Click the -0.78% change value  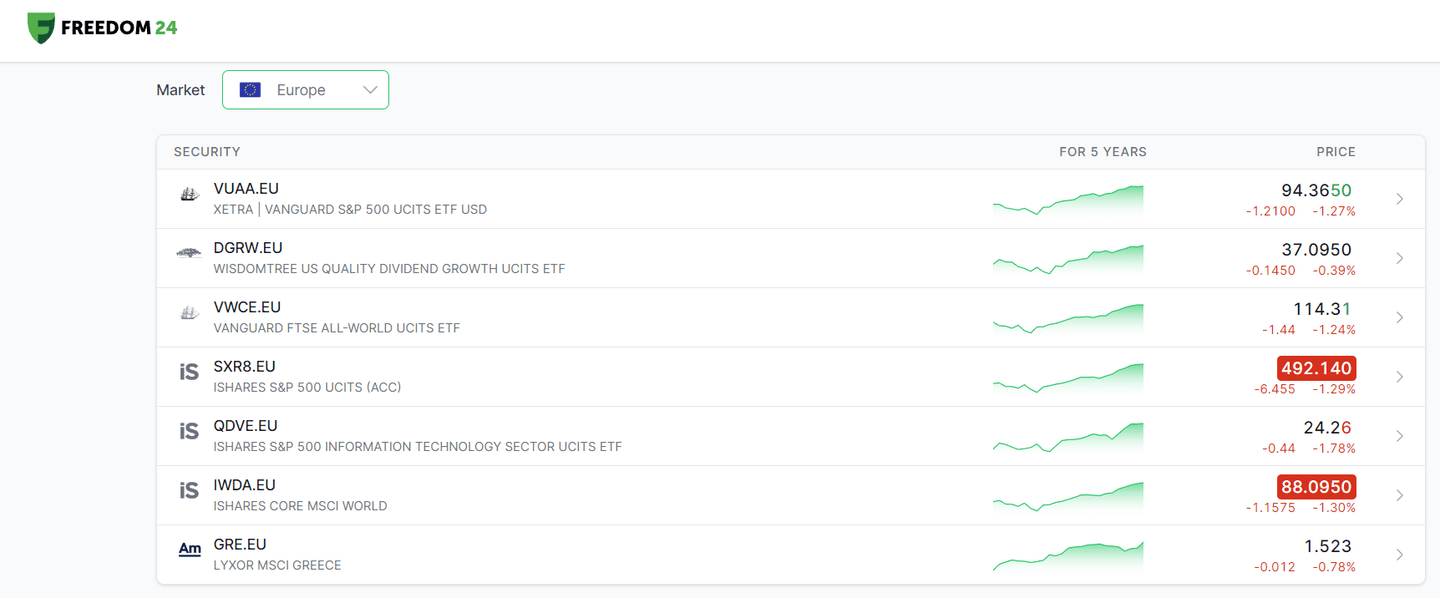click(1334, 567)
